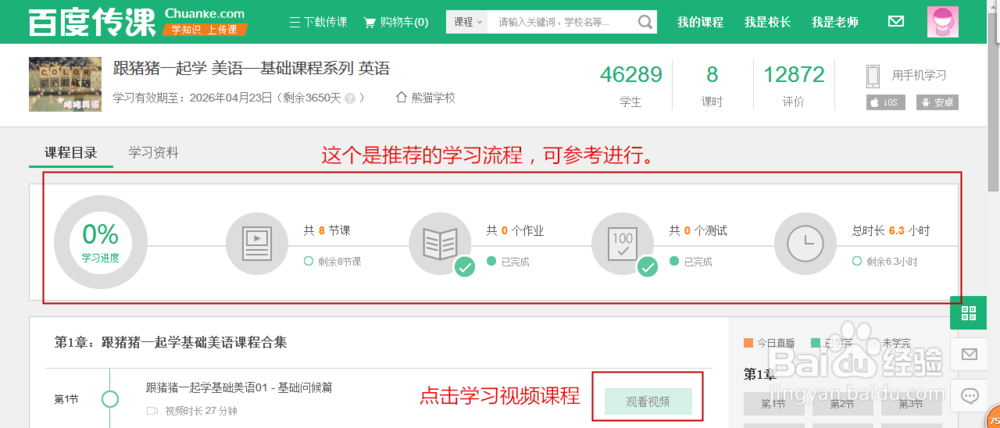Viewport: 1000px width, 428px height.
Task: Click the 视频时长 27 分钟 text
Action: tap(200, 411)
